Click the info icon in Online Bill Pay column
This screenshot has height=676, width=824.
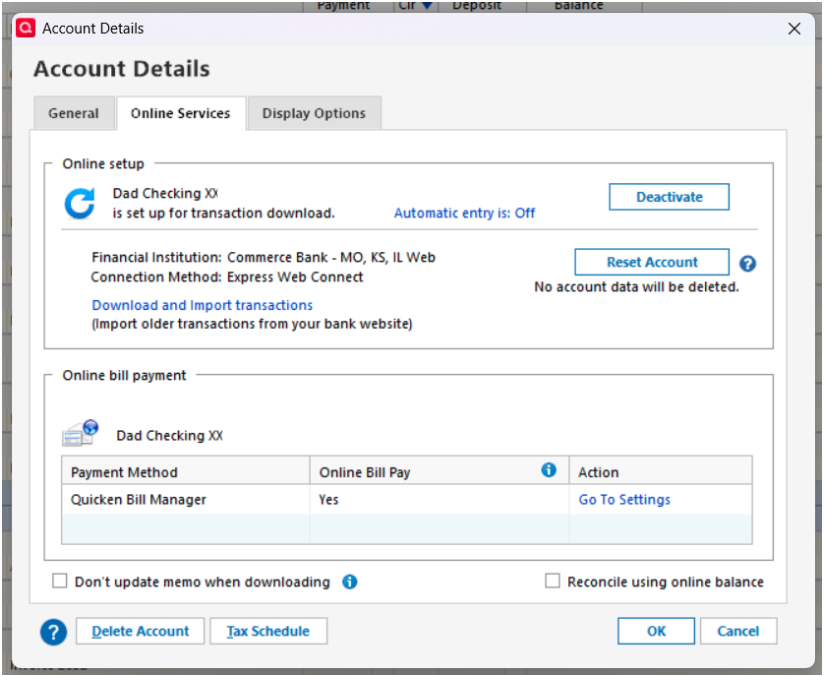548,470
